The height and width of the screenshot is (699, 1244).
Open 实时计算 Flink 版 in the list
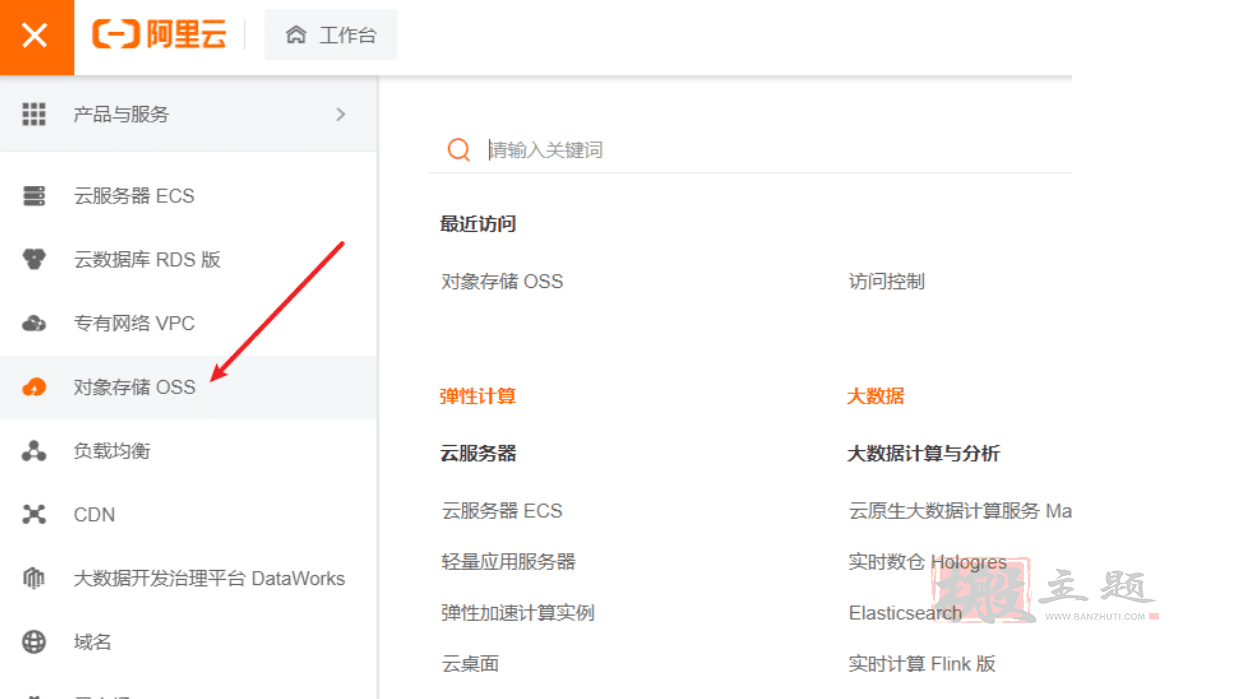coord(922,664)
